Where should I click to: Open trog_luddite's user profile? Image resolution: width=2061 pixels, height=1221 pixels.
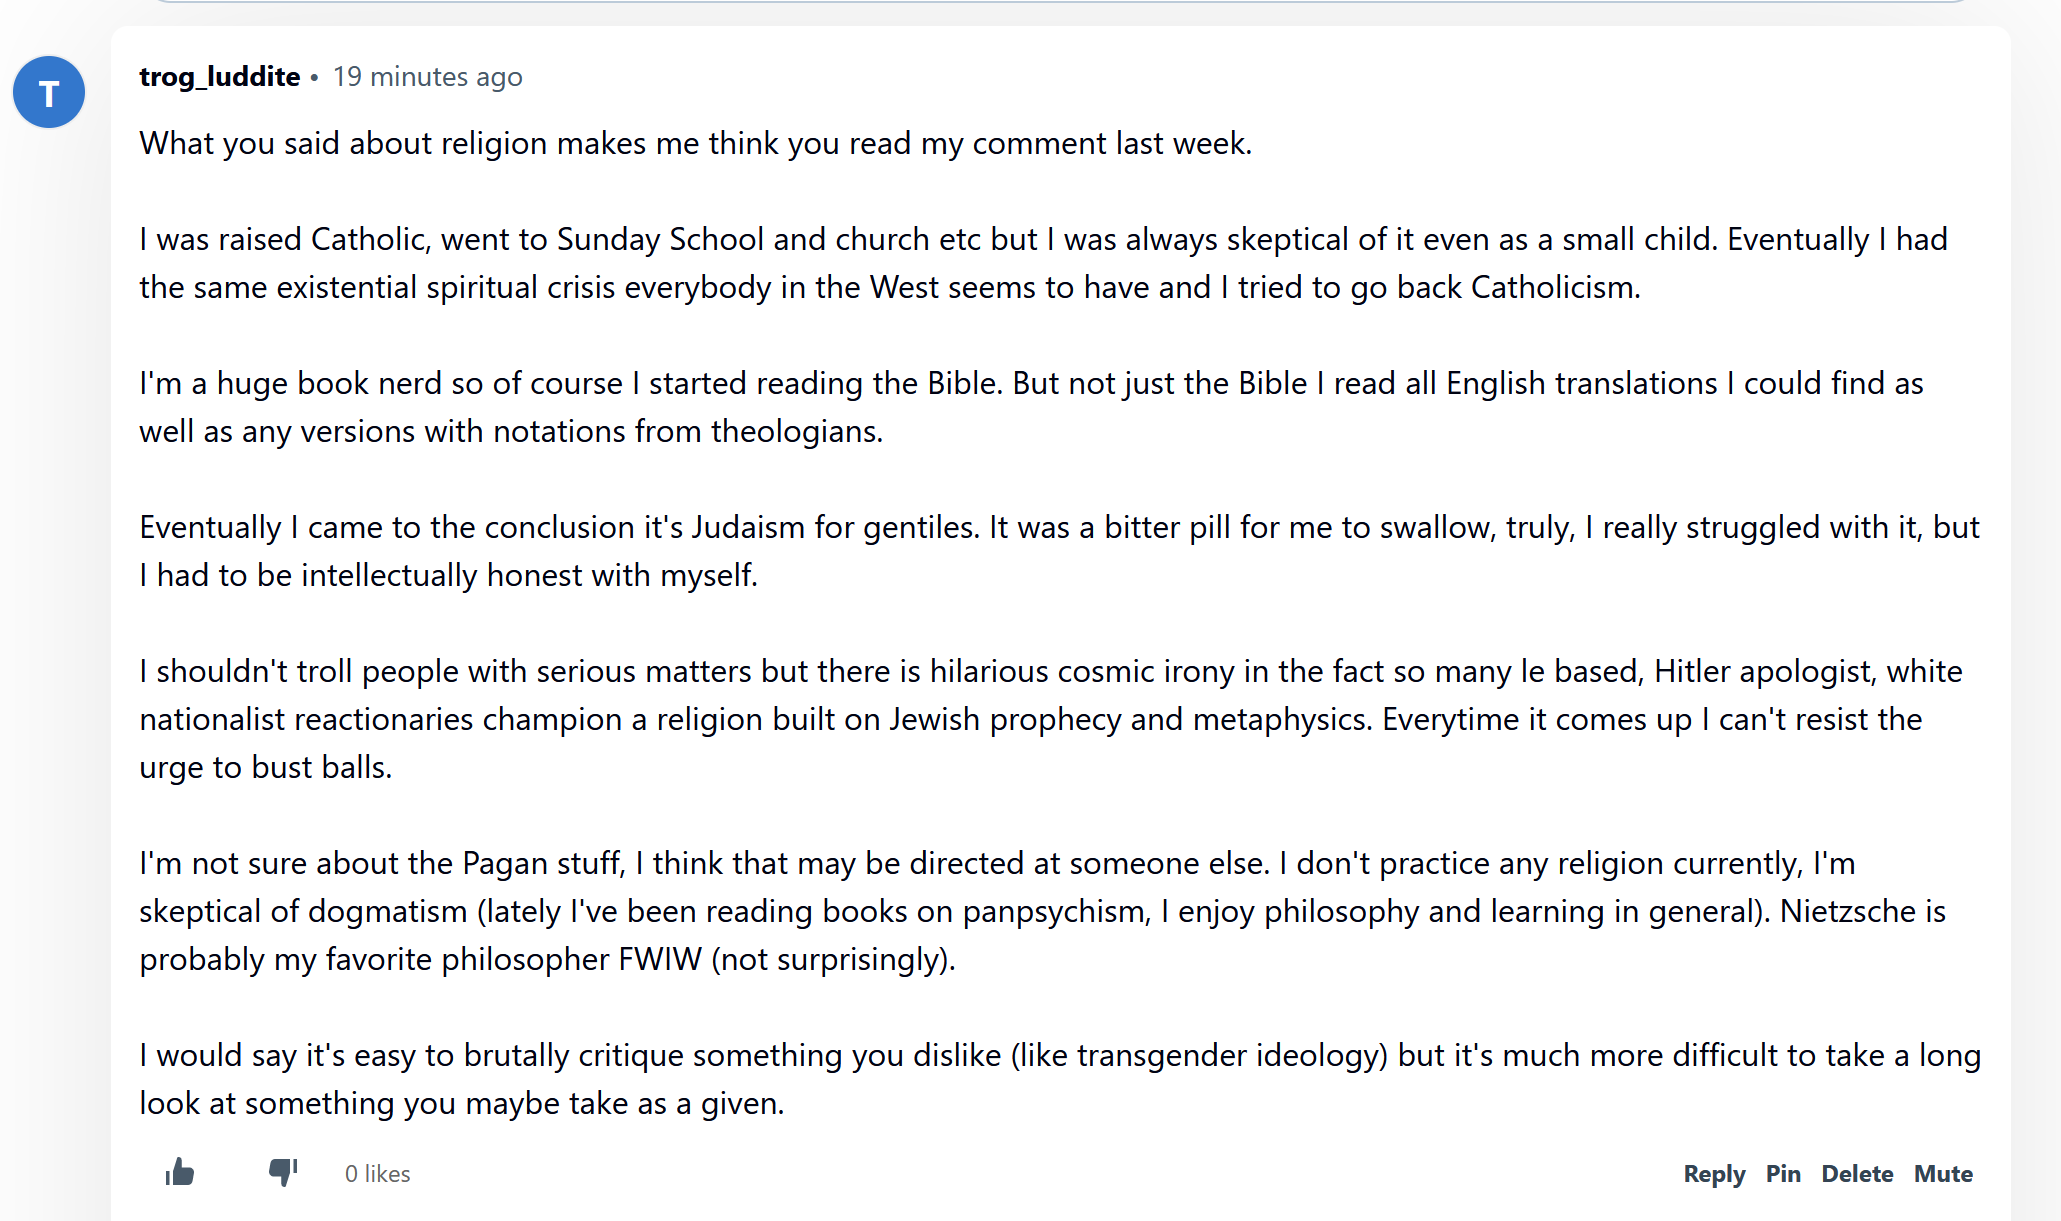pyautogui.click(x=220, y=77)
